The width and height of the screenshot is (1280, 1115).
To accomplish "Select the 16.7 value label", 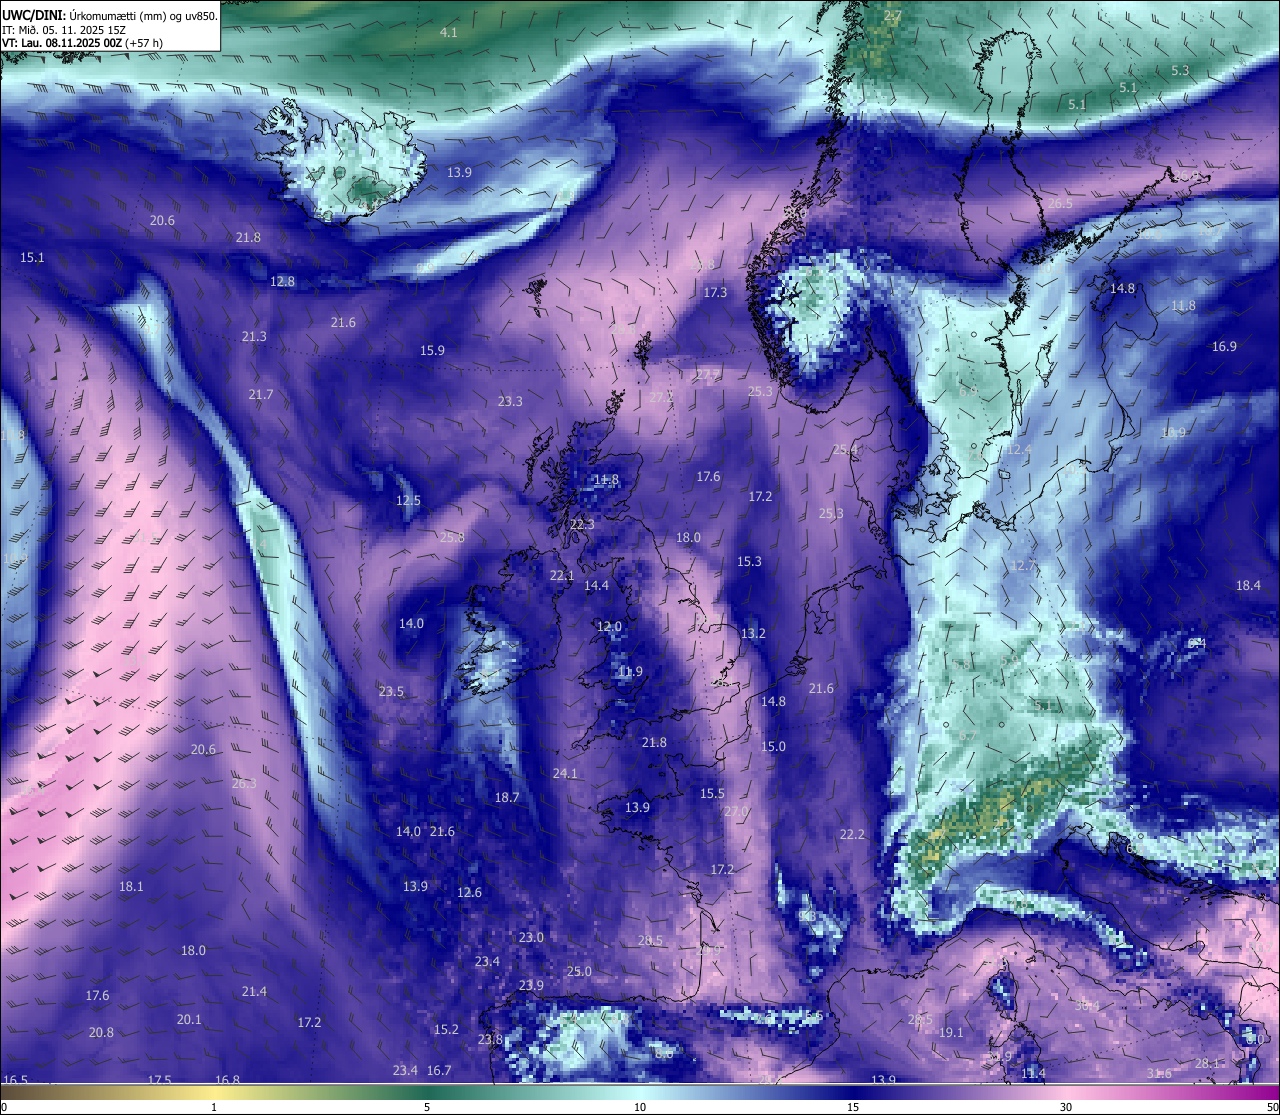I will click(x=439, y=1071).
